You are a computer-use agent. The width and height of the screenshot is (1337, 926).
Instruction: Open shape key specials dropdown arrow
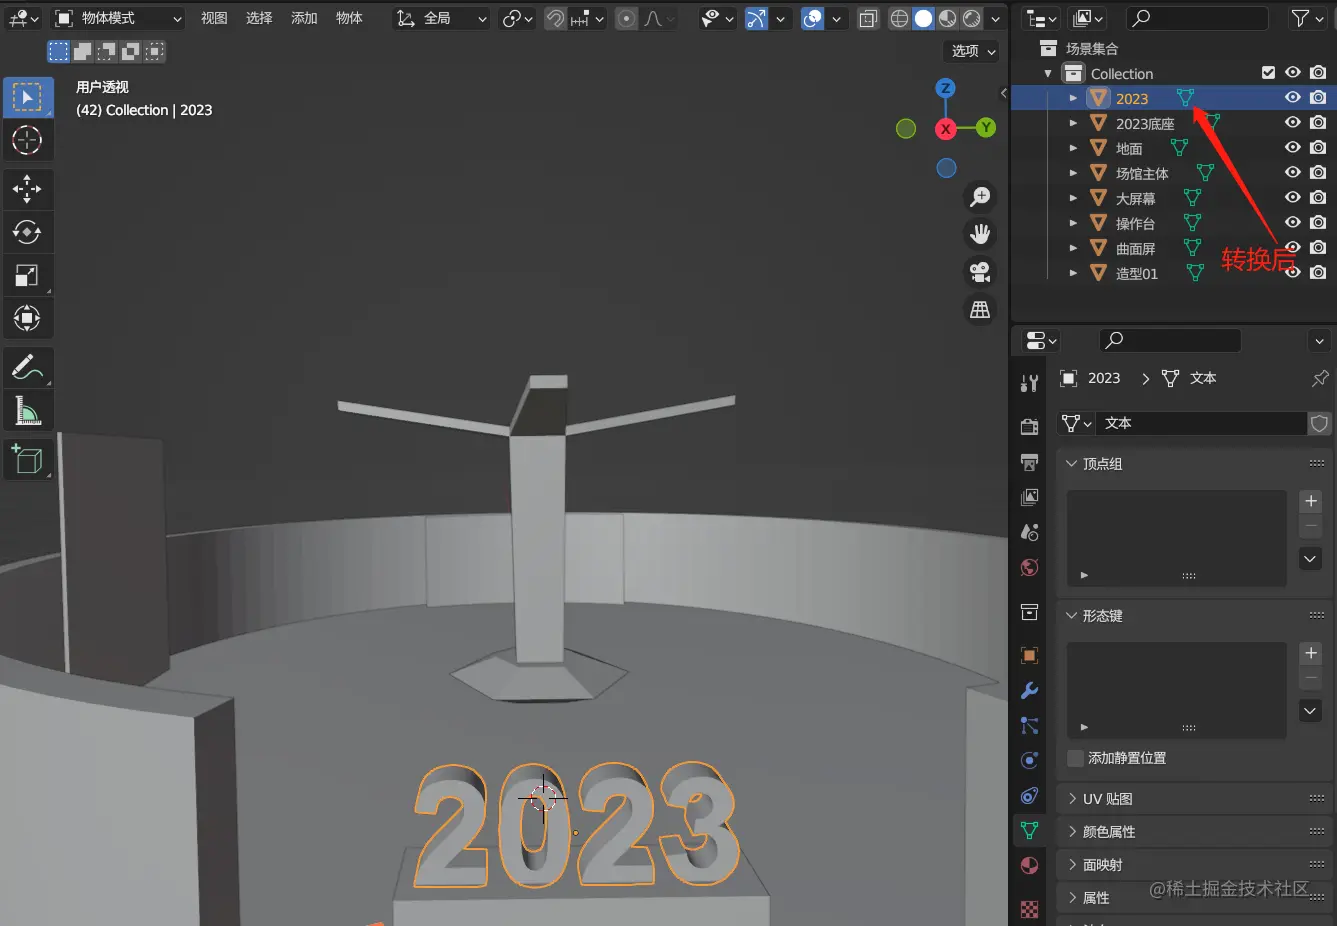(1311, 711)
